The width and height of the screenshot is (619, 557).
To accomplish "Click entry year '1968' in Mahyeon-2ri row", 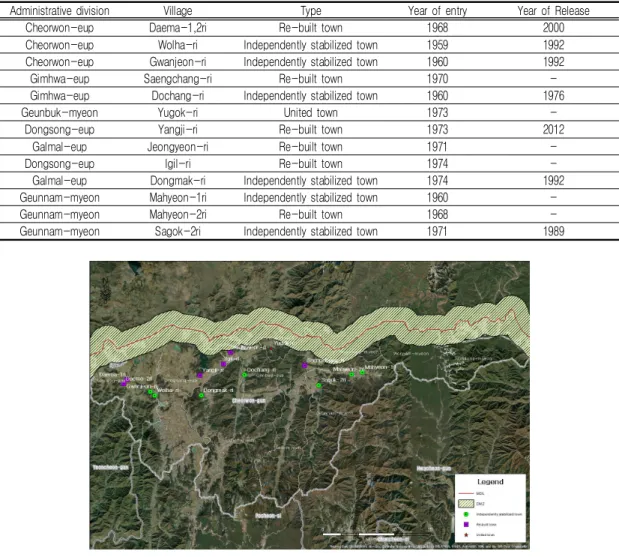I will [437, 215].
